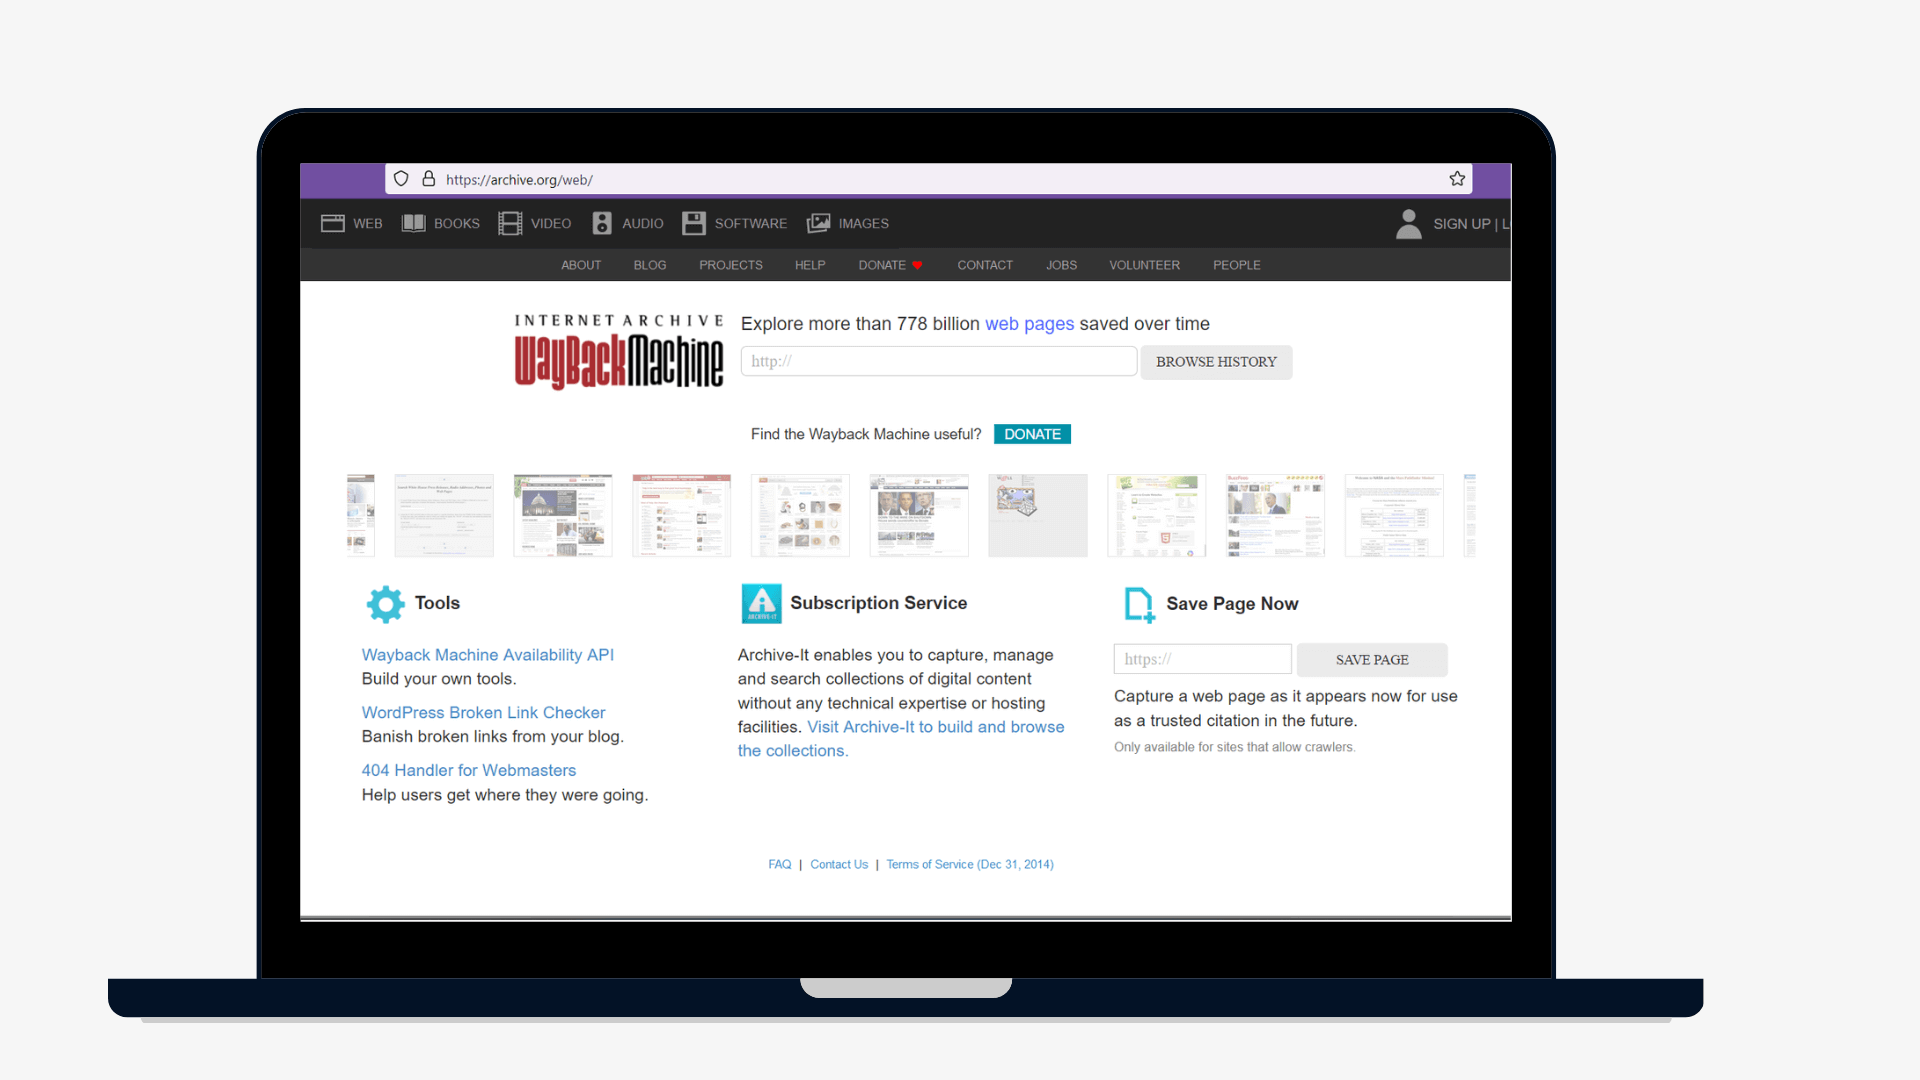Select the Volunteer navigation item

click(1144, 265)
